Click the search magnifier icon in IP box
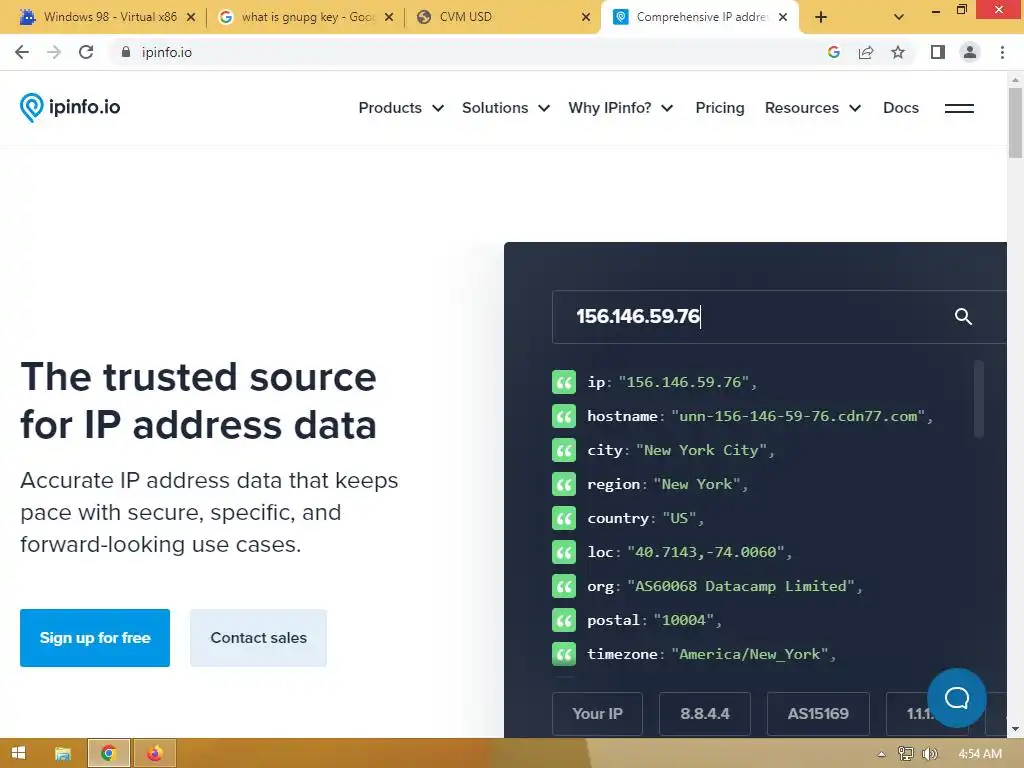Viewport: 1024px width, 768px height. click(963, 317)
